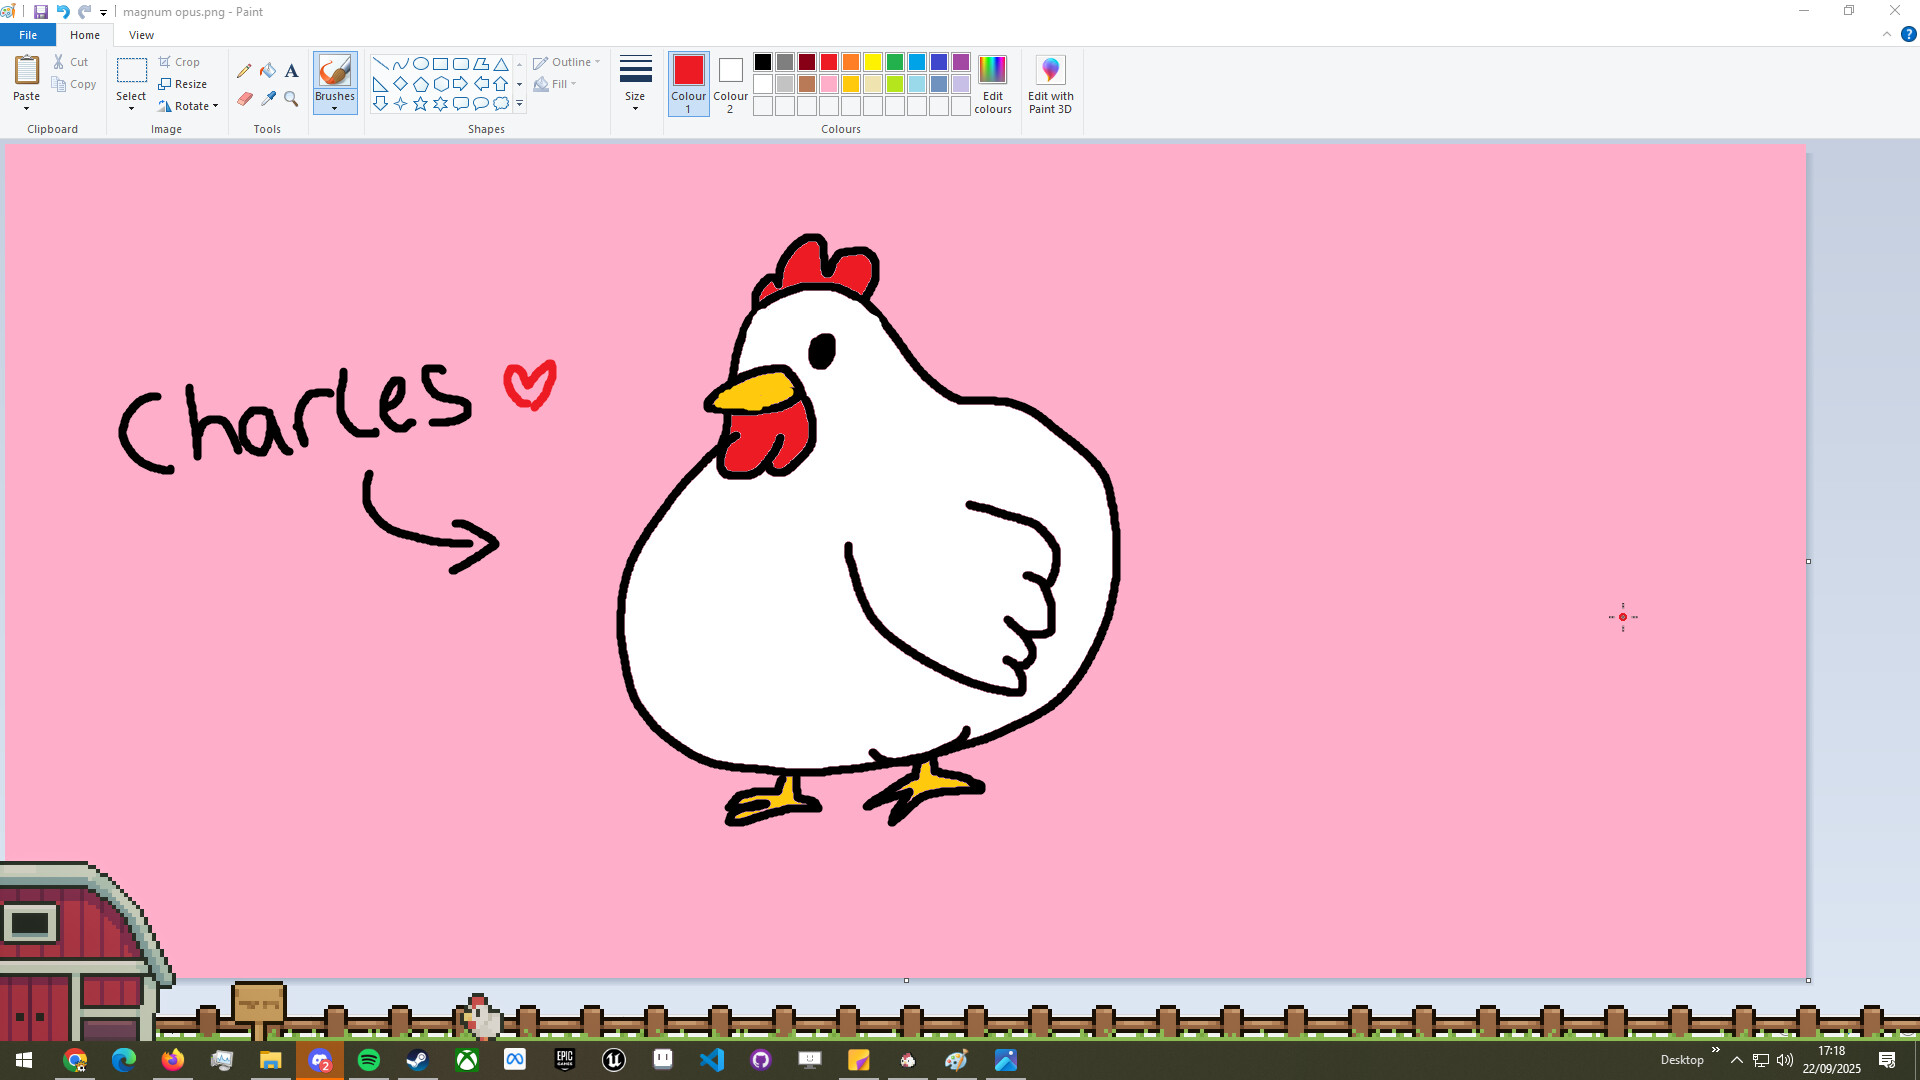Open Spotify from the taskbar
Screen dimensions: 1920x1080
[369, 1060]
